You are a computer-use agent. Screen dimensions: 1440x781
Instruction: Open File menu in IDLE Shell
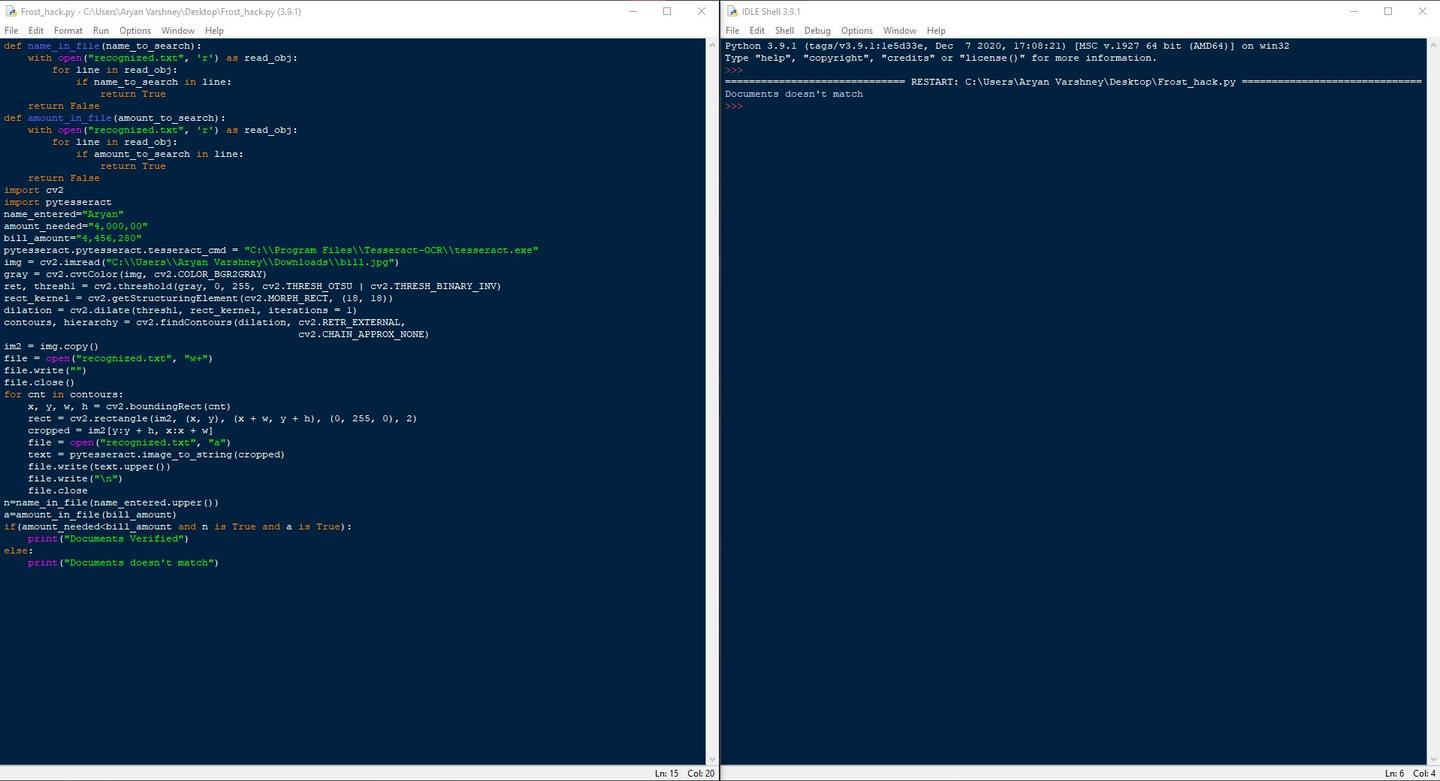tap(732, 31)
